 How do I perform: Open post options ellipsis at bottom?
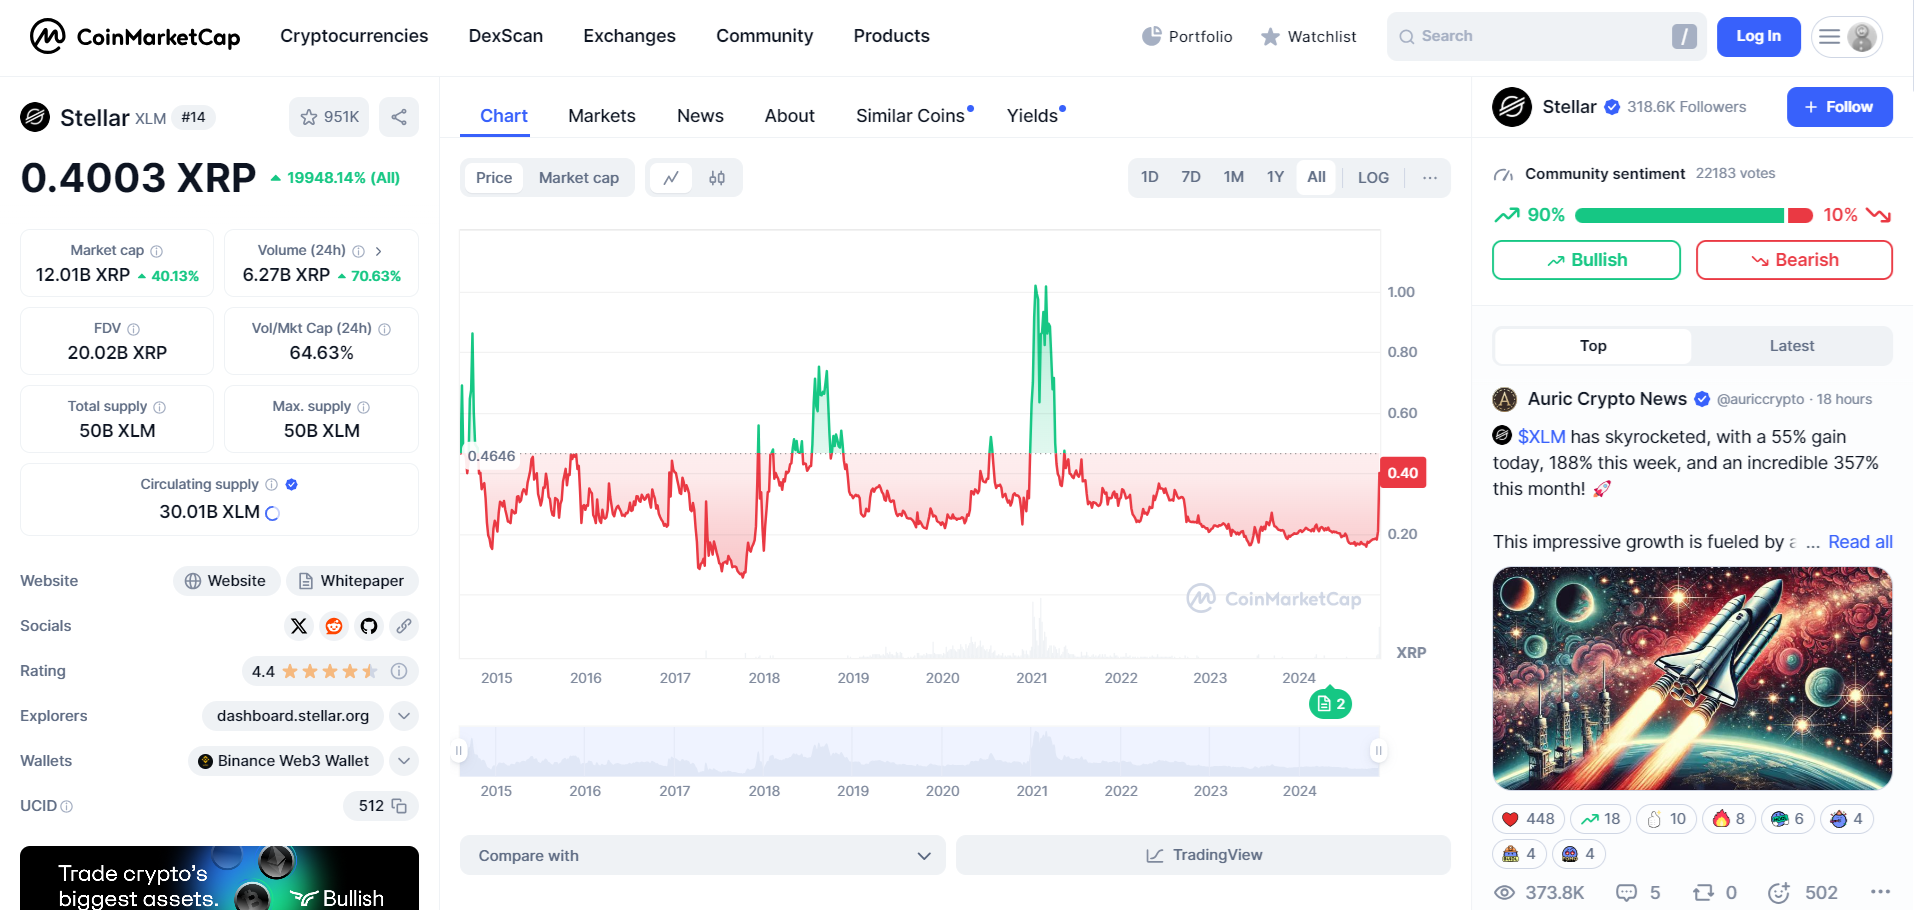click(x=1880, y=892)
